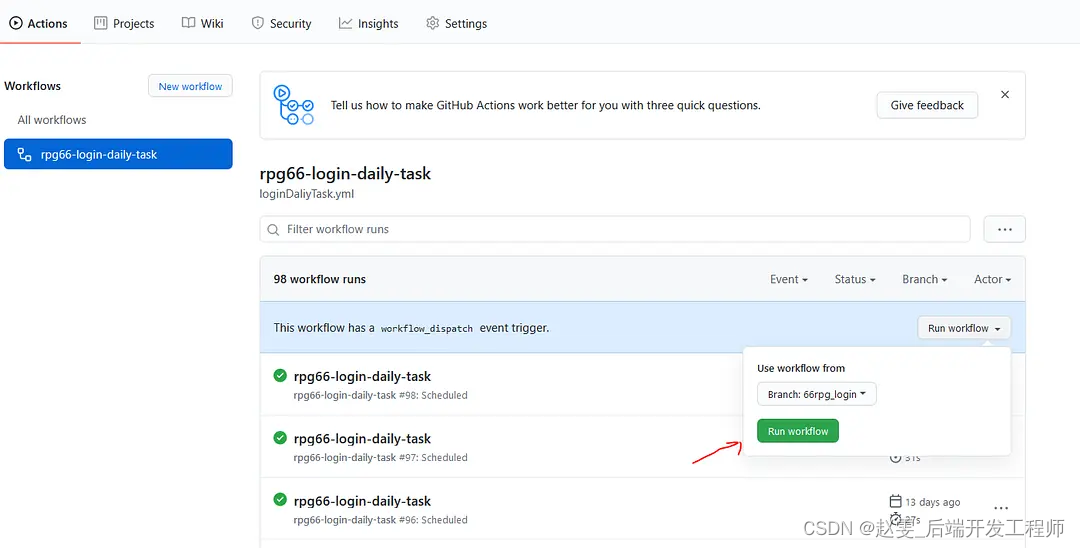Click success check icon for run #98
1080x548 pixels.
280,375
